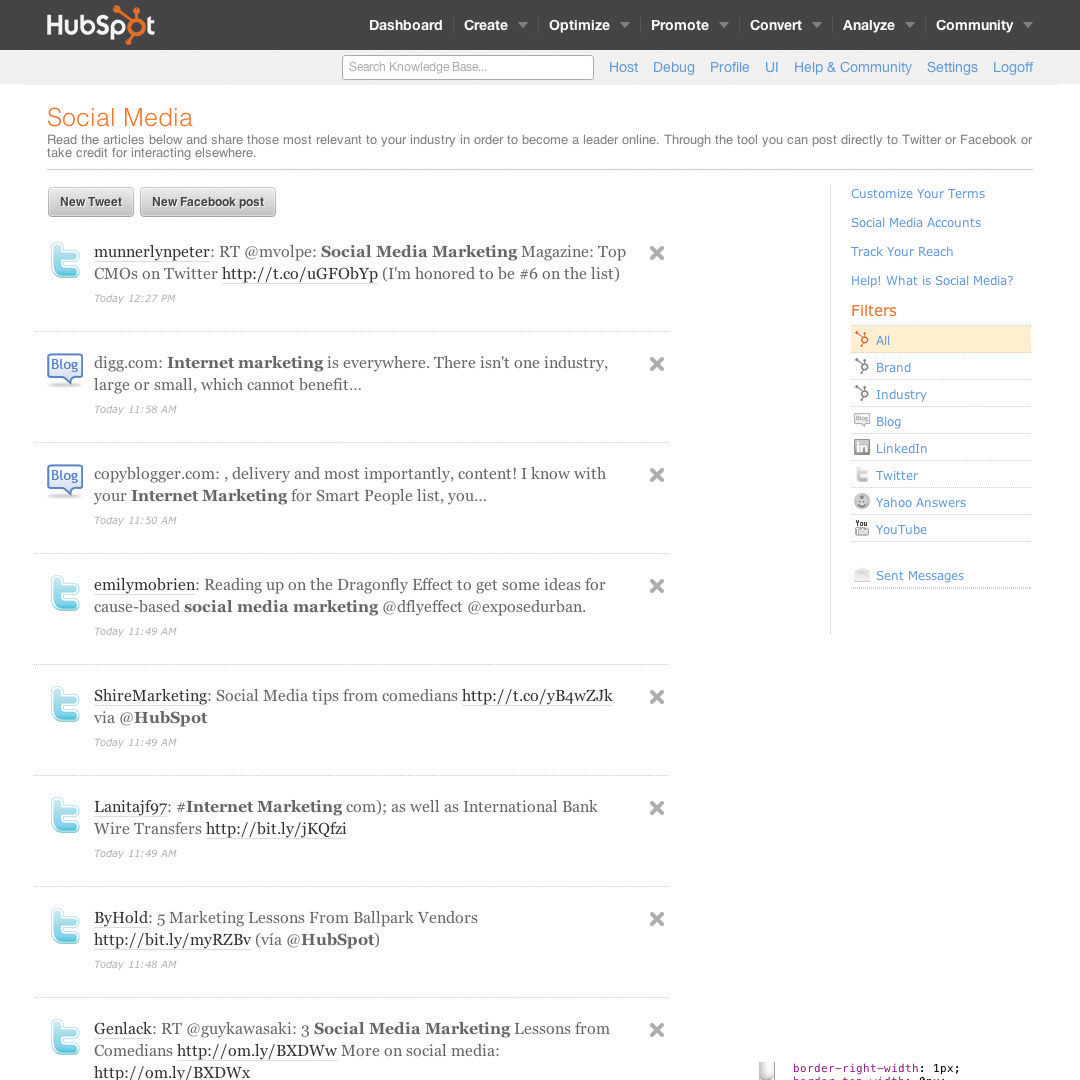Open the bit.ly/myRZBv link
This screenshot has height=1080, width=1080.
pos(172,939)
